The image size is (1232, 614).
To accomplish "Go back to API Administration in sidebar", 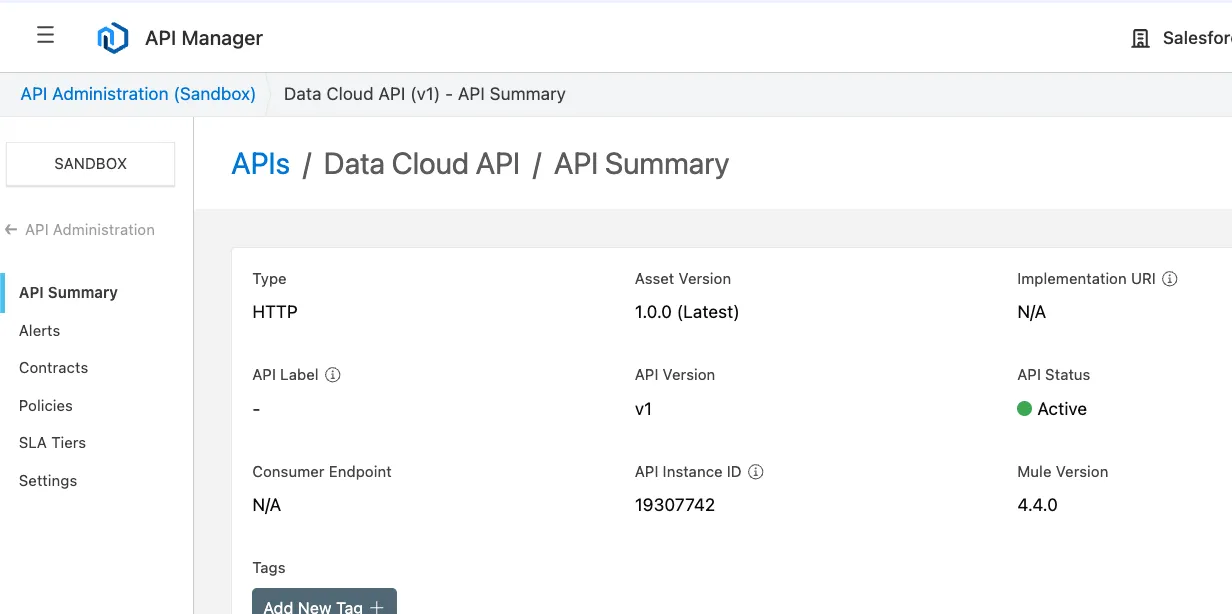I will point(90,230).
